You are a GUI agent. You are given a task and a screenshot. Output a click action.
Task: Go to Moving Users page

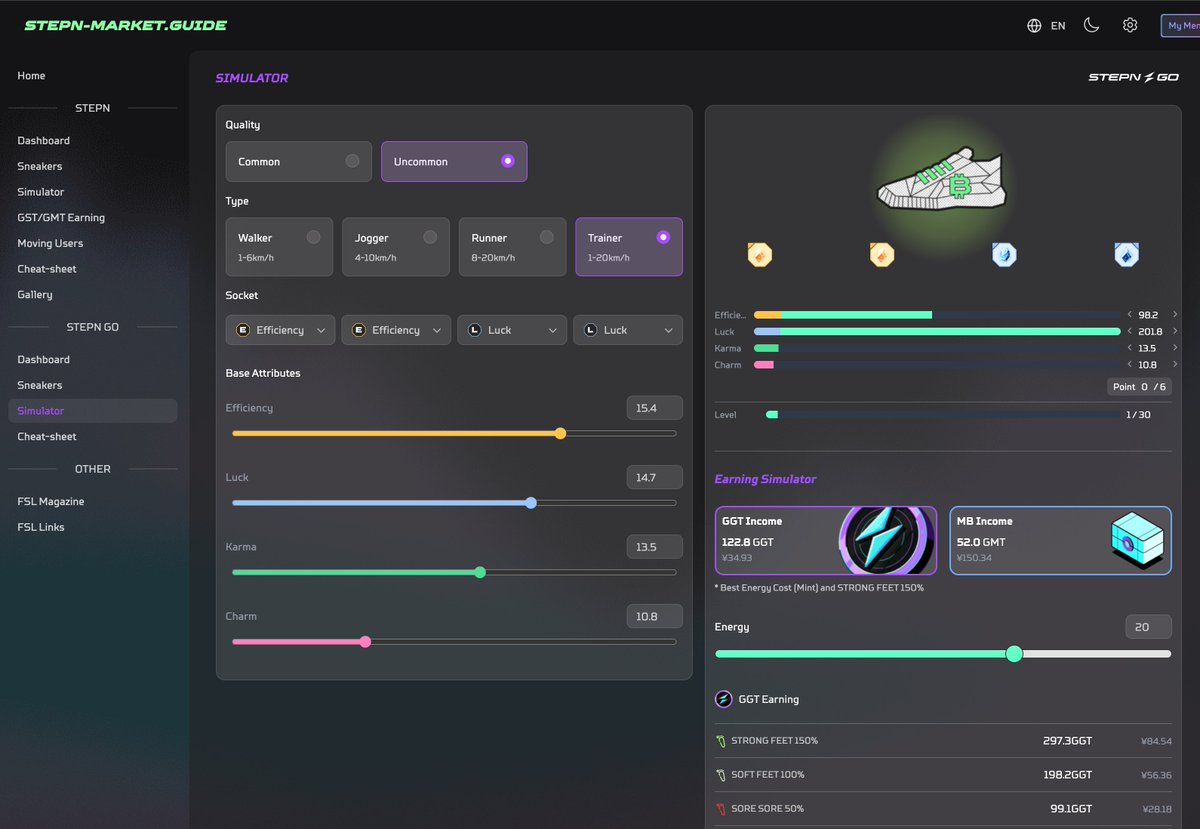click(50, 244)
